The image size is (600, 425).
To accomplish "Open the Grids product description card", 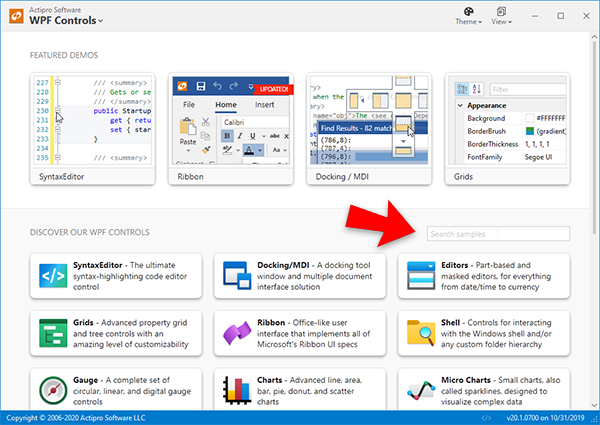I will click(x=116, y=333).
